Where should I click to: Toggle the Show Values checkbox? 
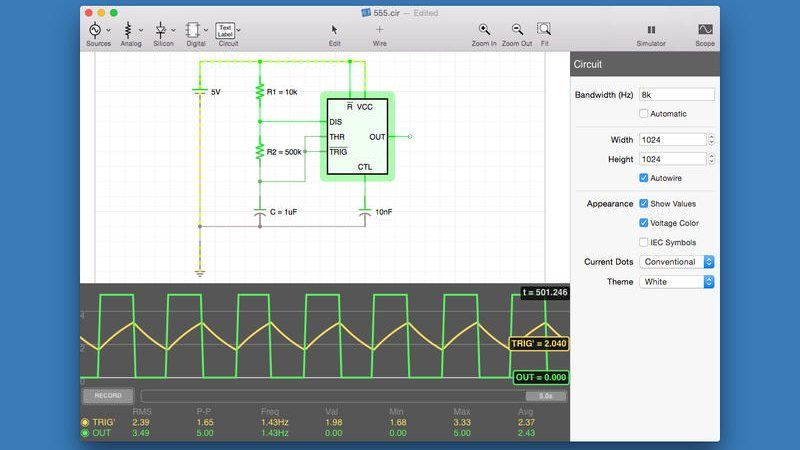[644, 203]
